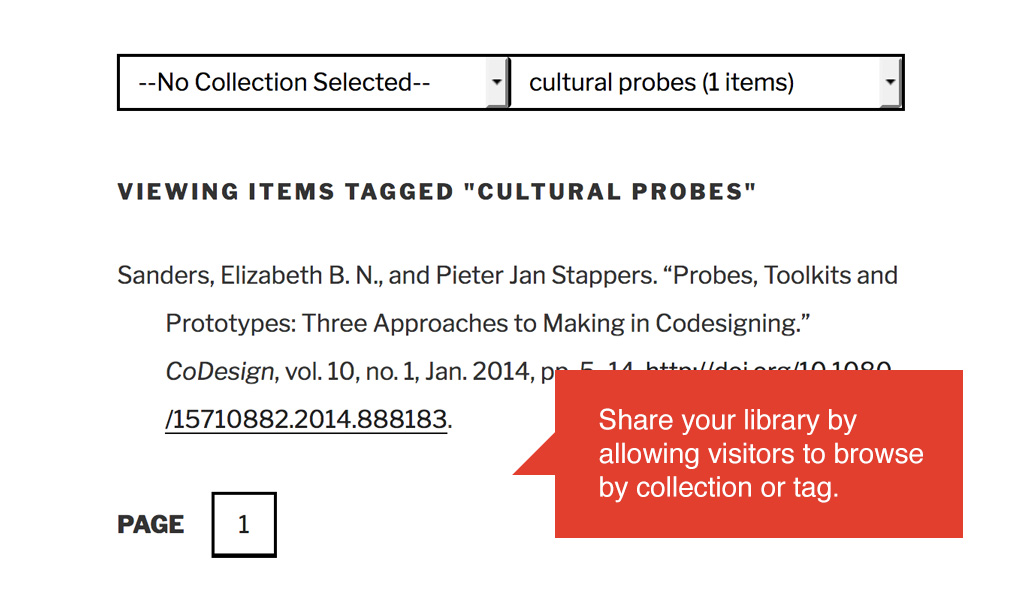The width and height of the screenshot is (1024, 600).
Task: Click 'vol. 10, no. 1' in the citation
Action: 345,370
